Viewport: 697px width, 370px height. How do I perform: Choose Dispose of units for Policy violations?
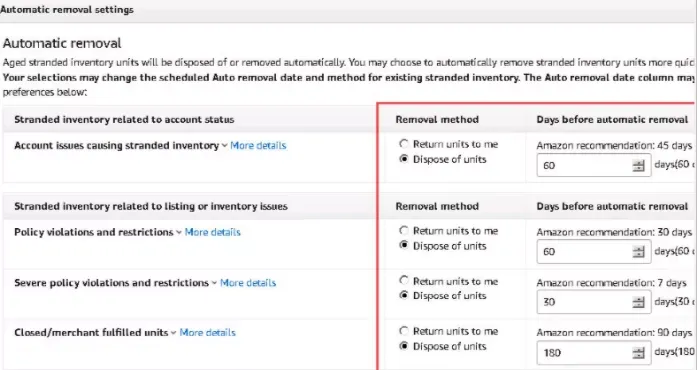tap(404, 245)
